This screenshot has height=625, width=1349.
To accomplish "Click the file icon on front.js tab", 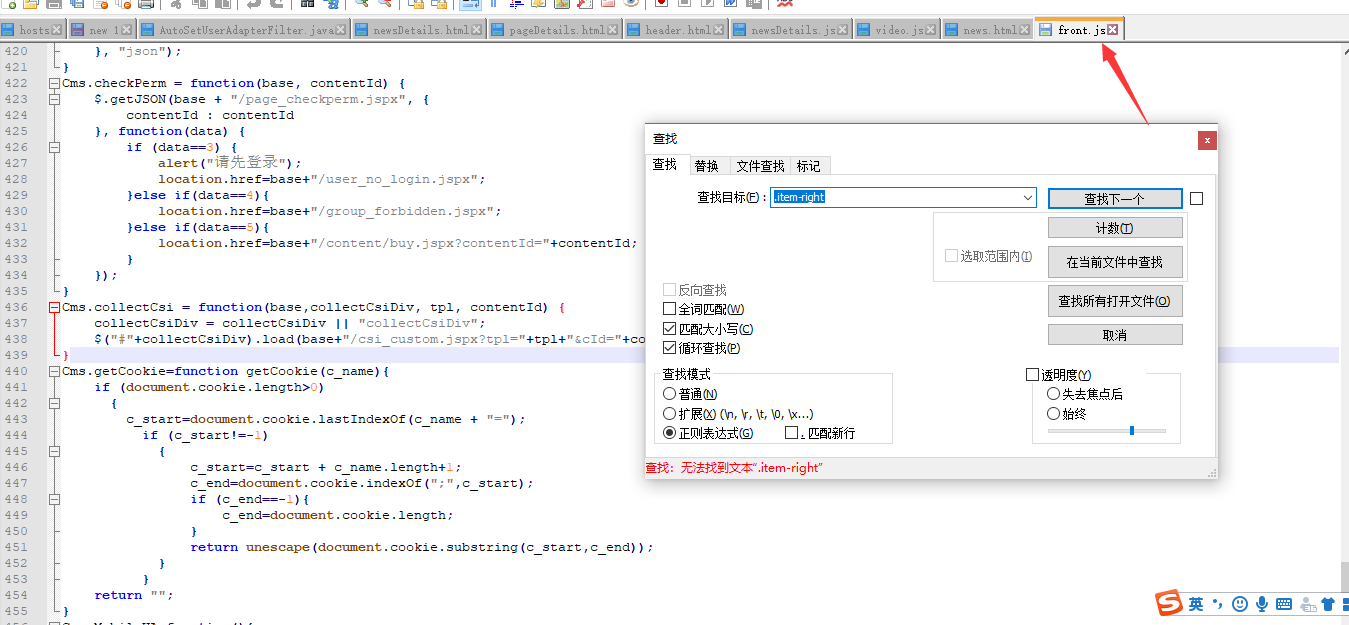I will tap(1047, 30).
